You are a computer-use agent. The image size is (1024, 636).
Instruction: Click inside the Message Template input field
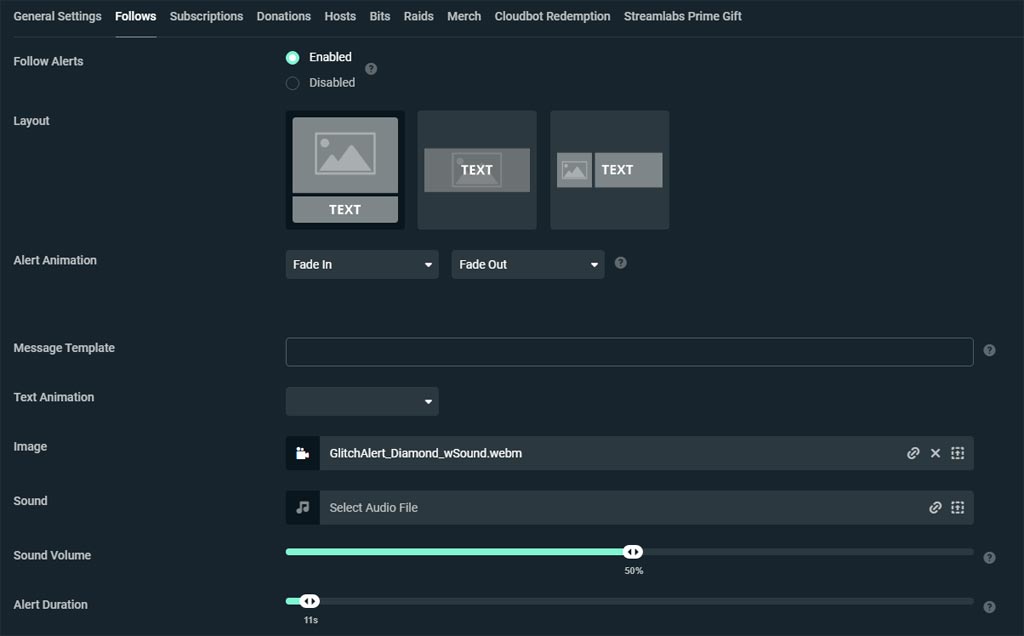point(630,352)
